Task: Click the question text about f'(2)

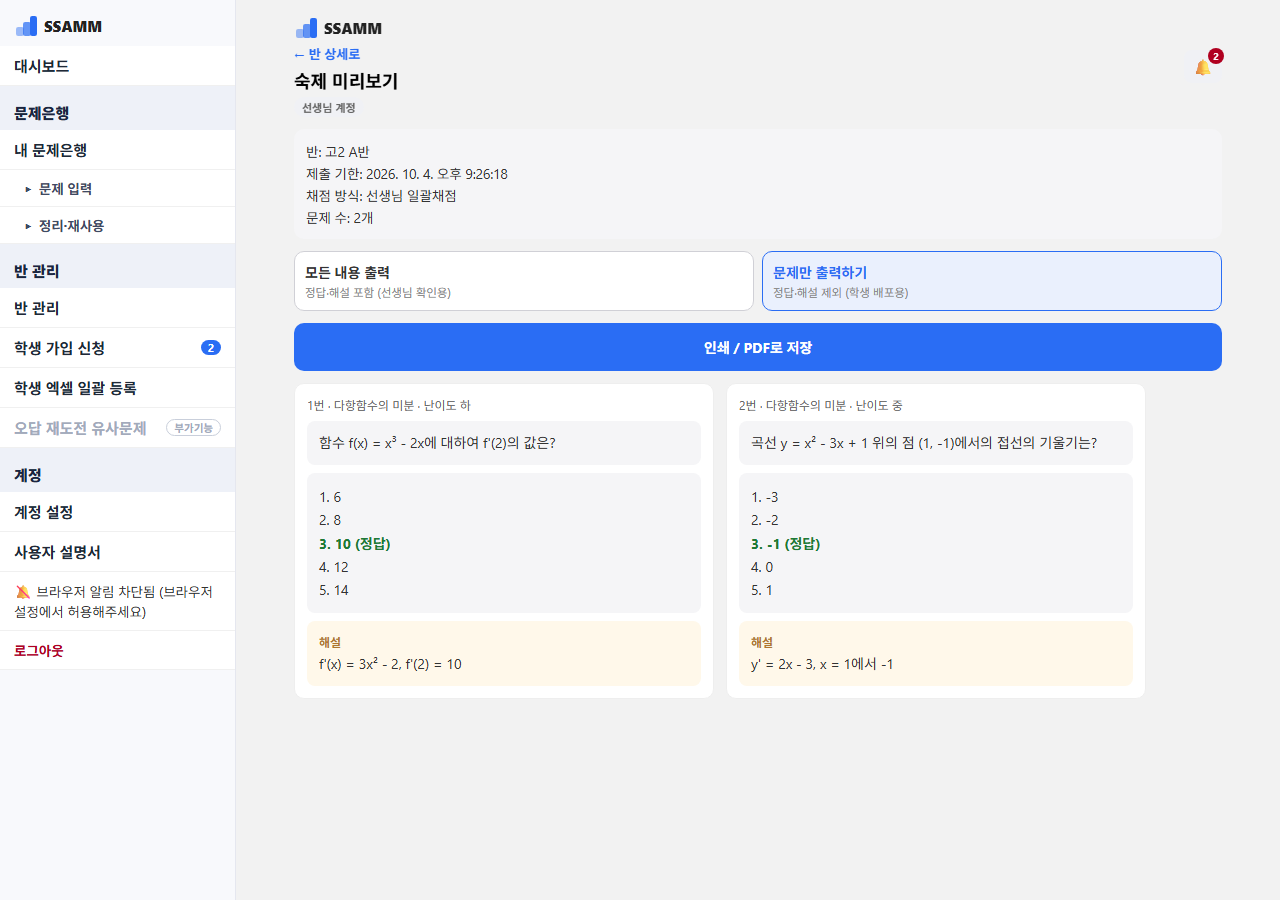Action: [437, 442]
